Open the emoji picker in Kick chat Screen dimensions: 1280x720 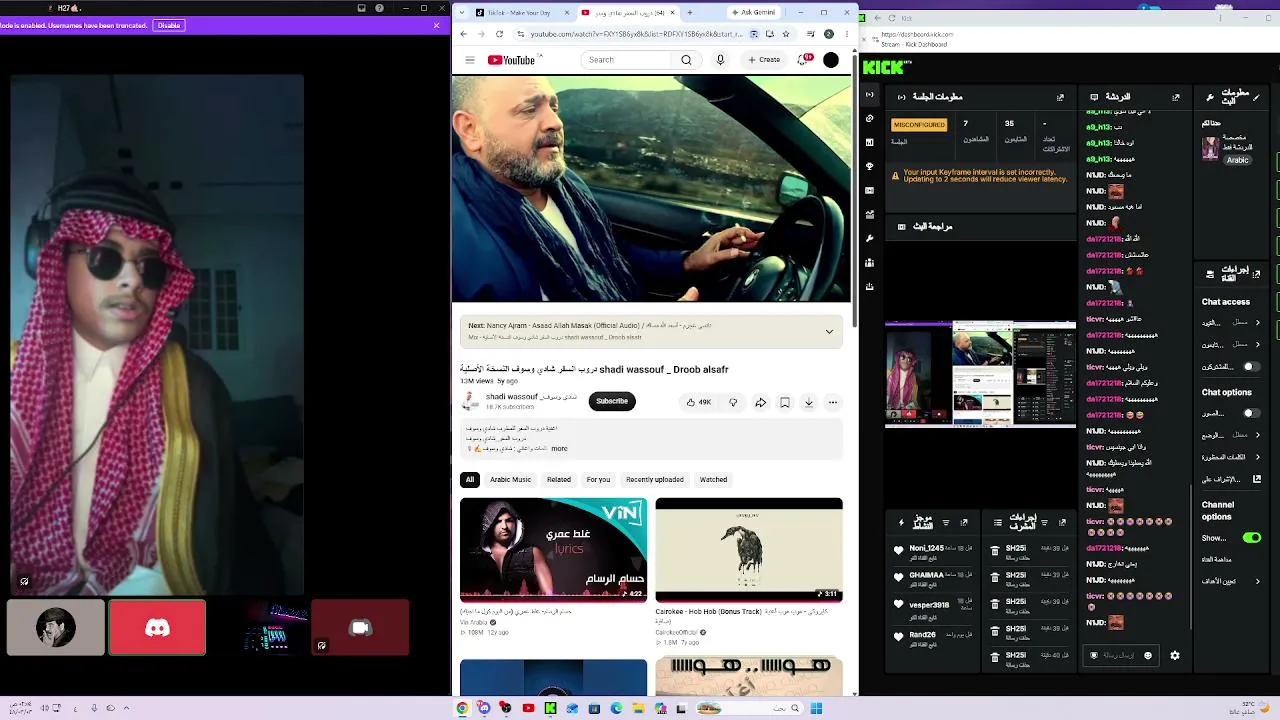tap(1148, 656)
